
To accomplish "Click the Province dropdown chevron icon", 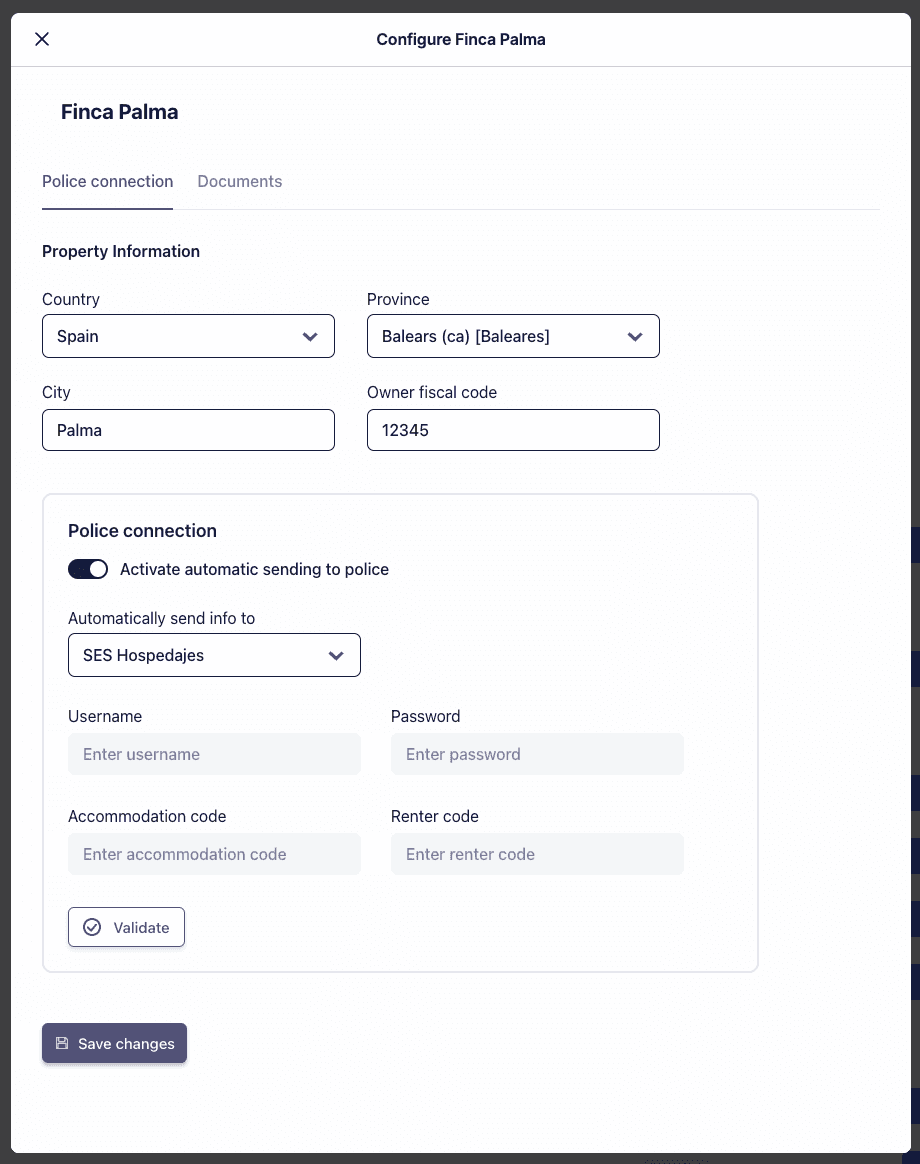I will coord(635,337).
